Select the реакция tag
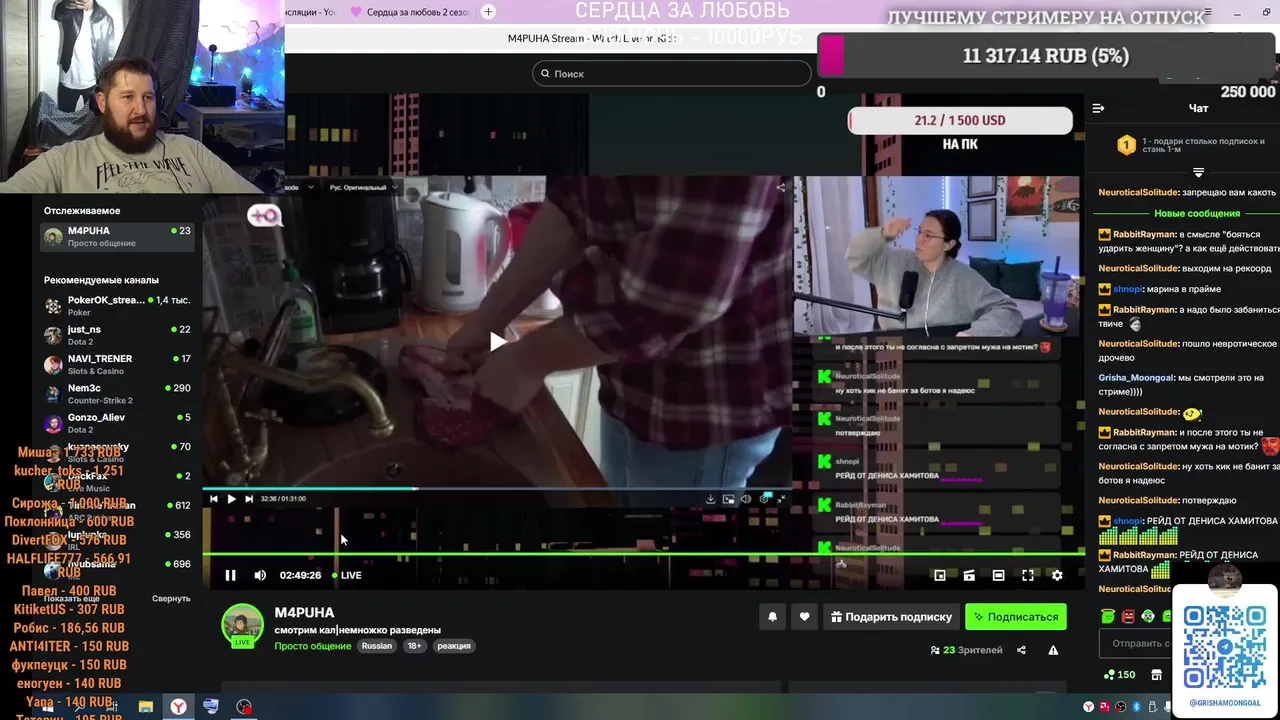 454,646
